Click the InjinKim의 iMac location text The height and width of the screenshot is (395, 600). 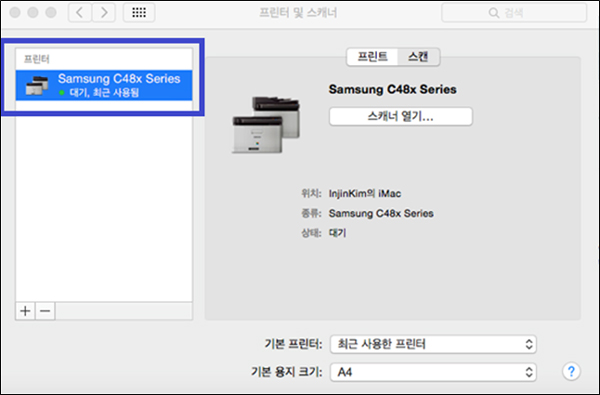click(365, 194)
